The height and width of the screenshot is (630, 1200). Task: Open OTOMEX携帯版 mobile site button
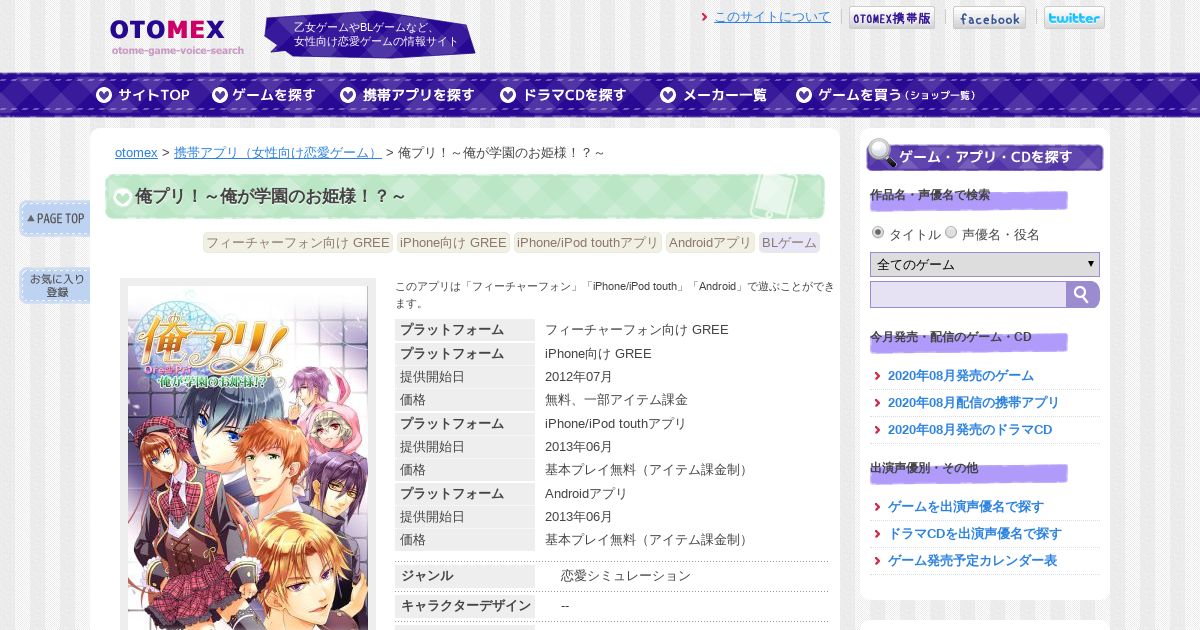tap(892, 18)
